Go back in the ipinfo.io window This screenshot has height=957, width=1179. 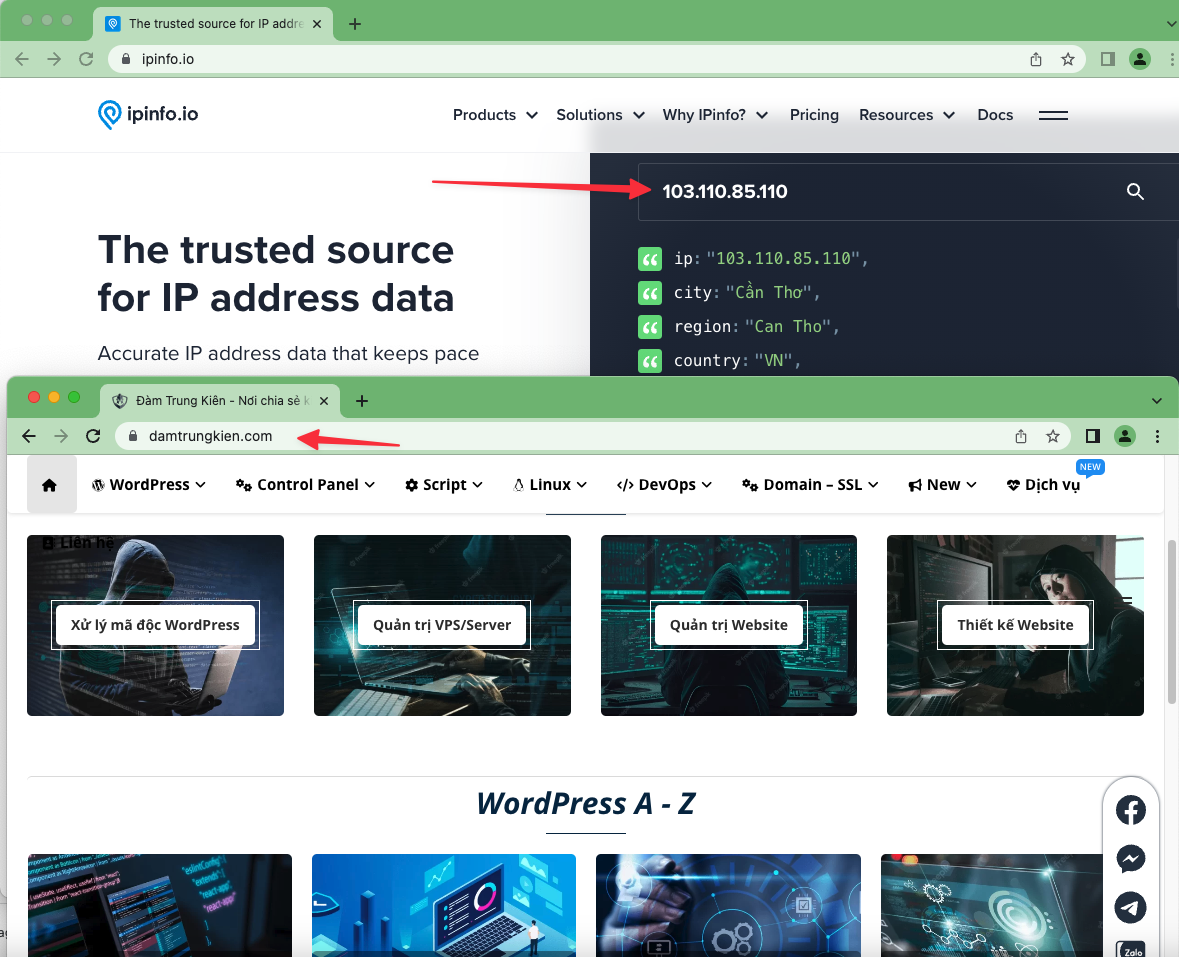[x=22, y=59]
